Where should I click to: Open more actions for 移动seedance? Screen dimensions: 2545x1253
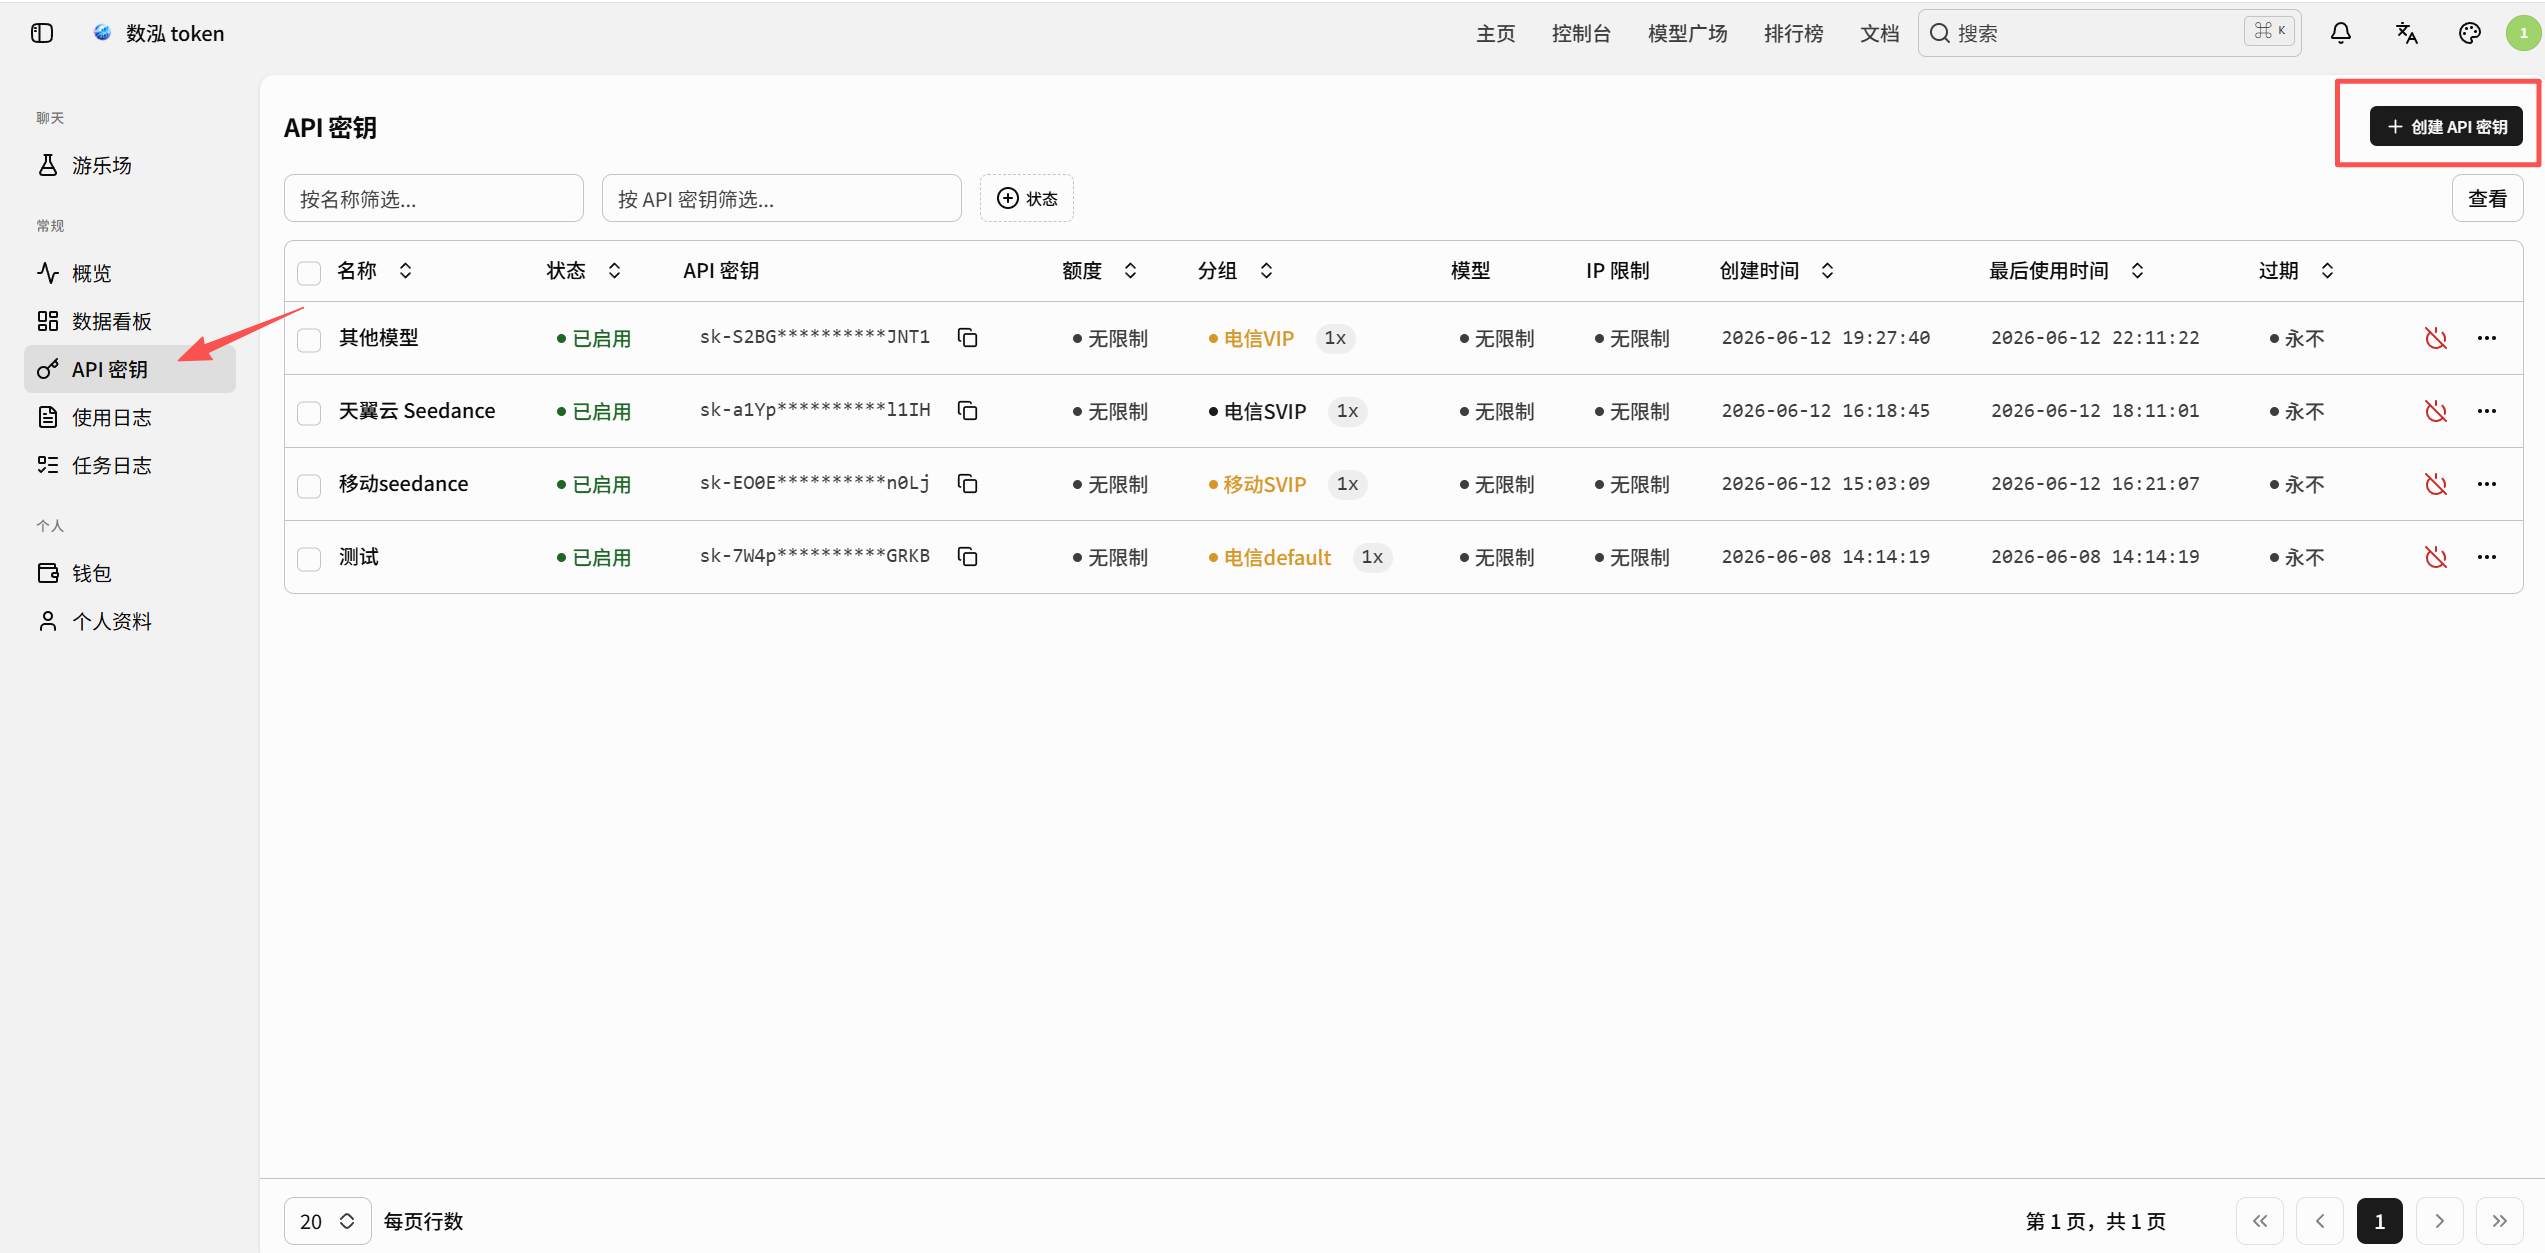click(2487, 484)
